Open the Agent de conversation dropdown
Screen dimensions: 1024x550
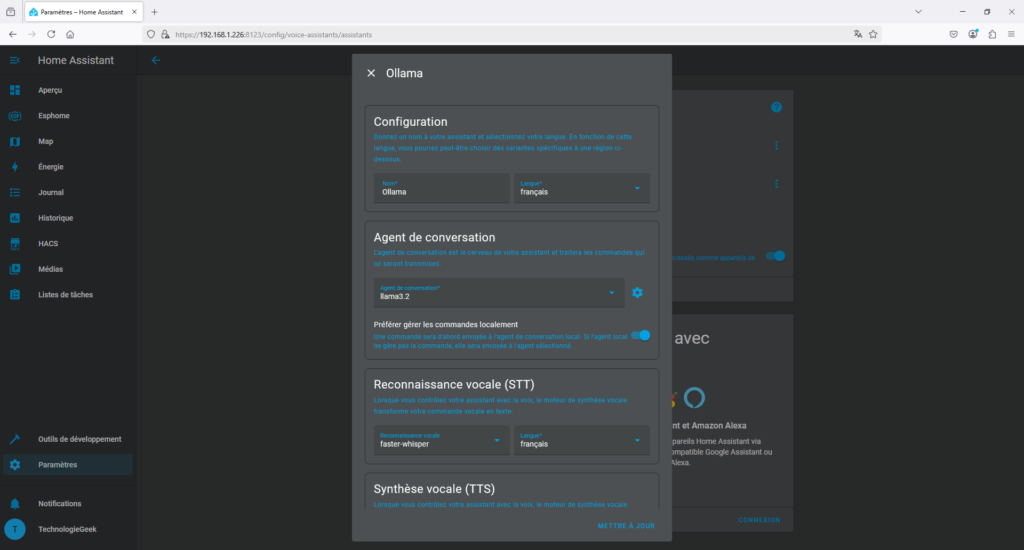[498, 293]
